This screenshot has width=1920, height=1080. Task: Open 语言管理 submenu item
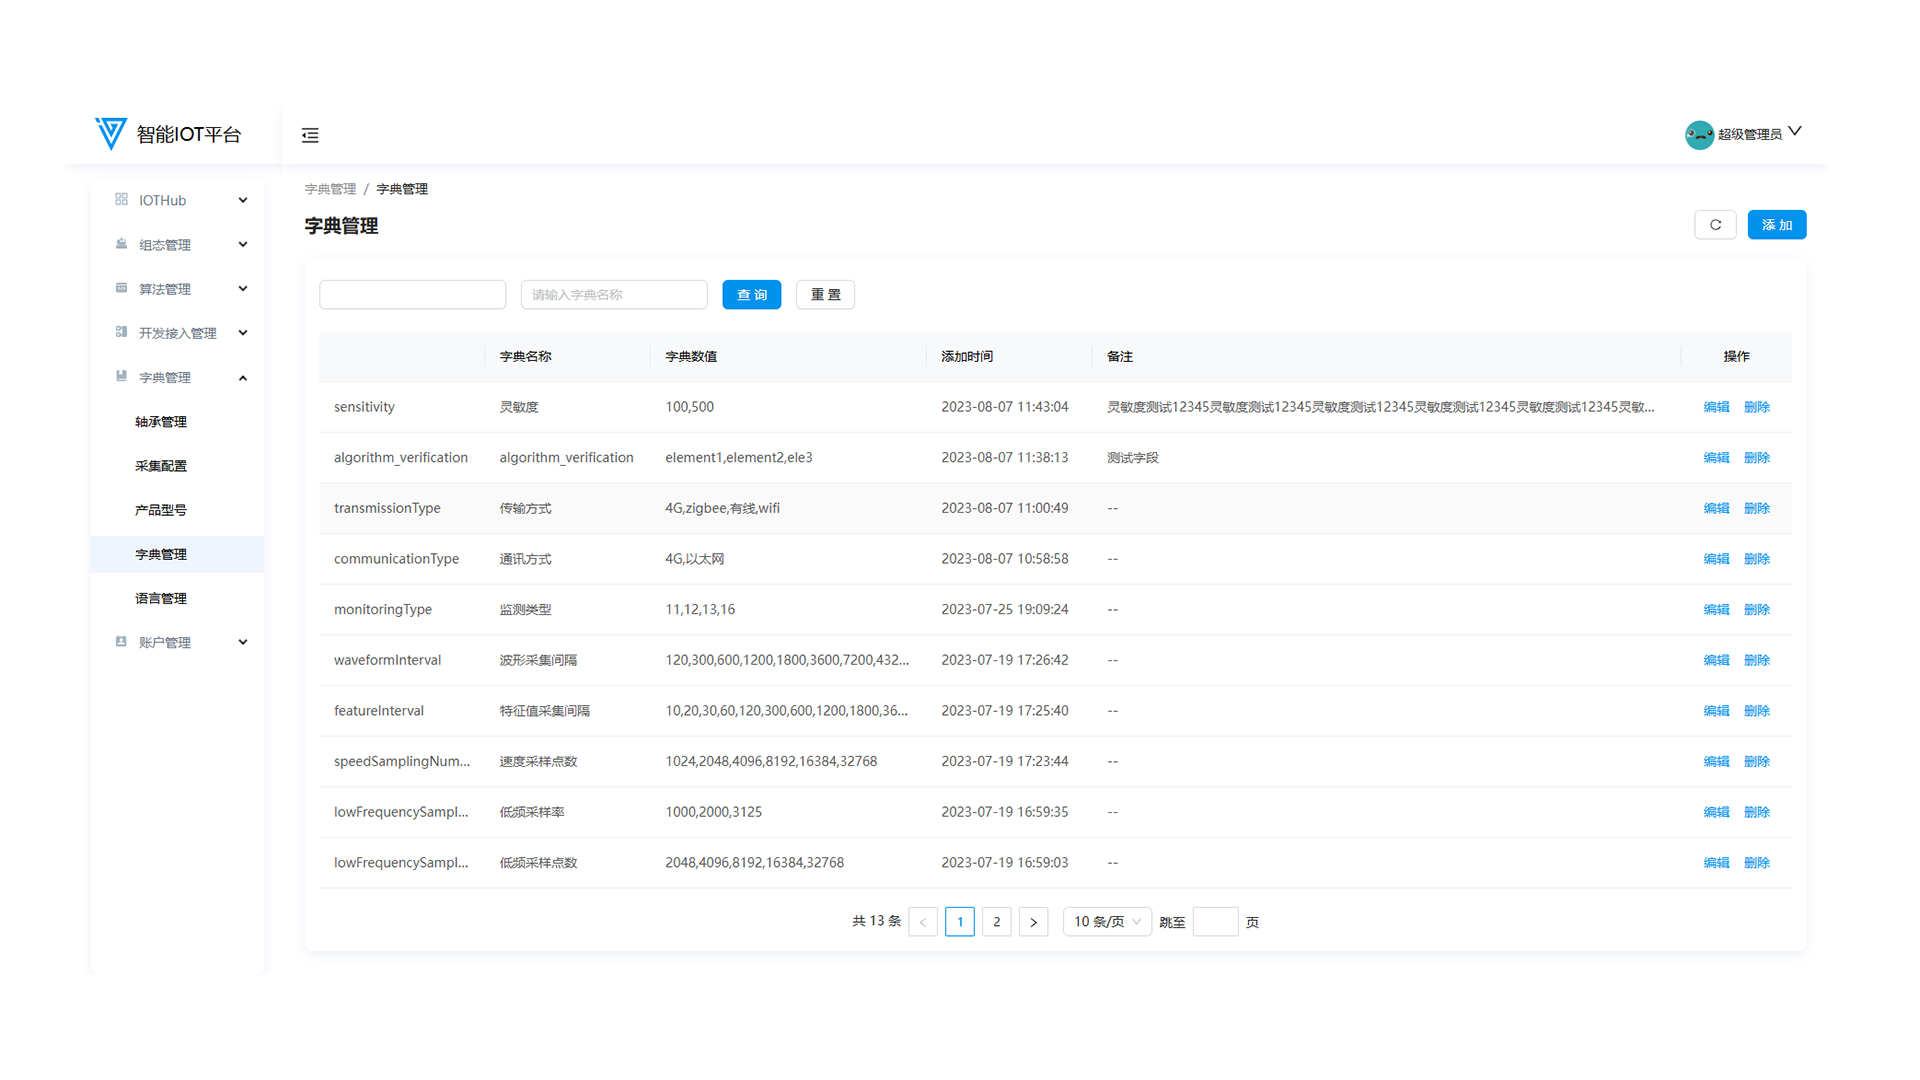coord(161,598)
